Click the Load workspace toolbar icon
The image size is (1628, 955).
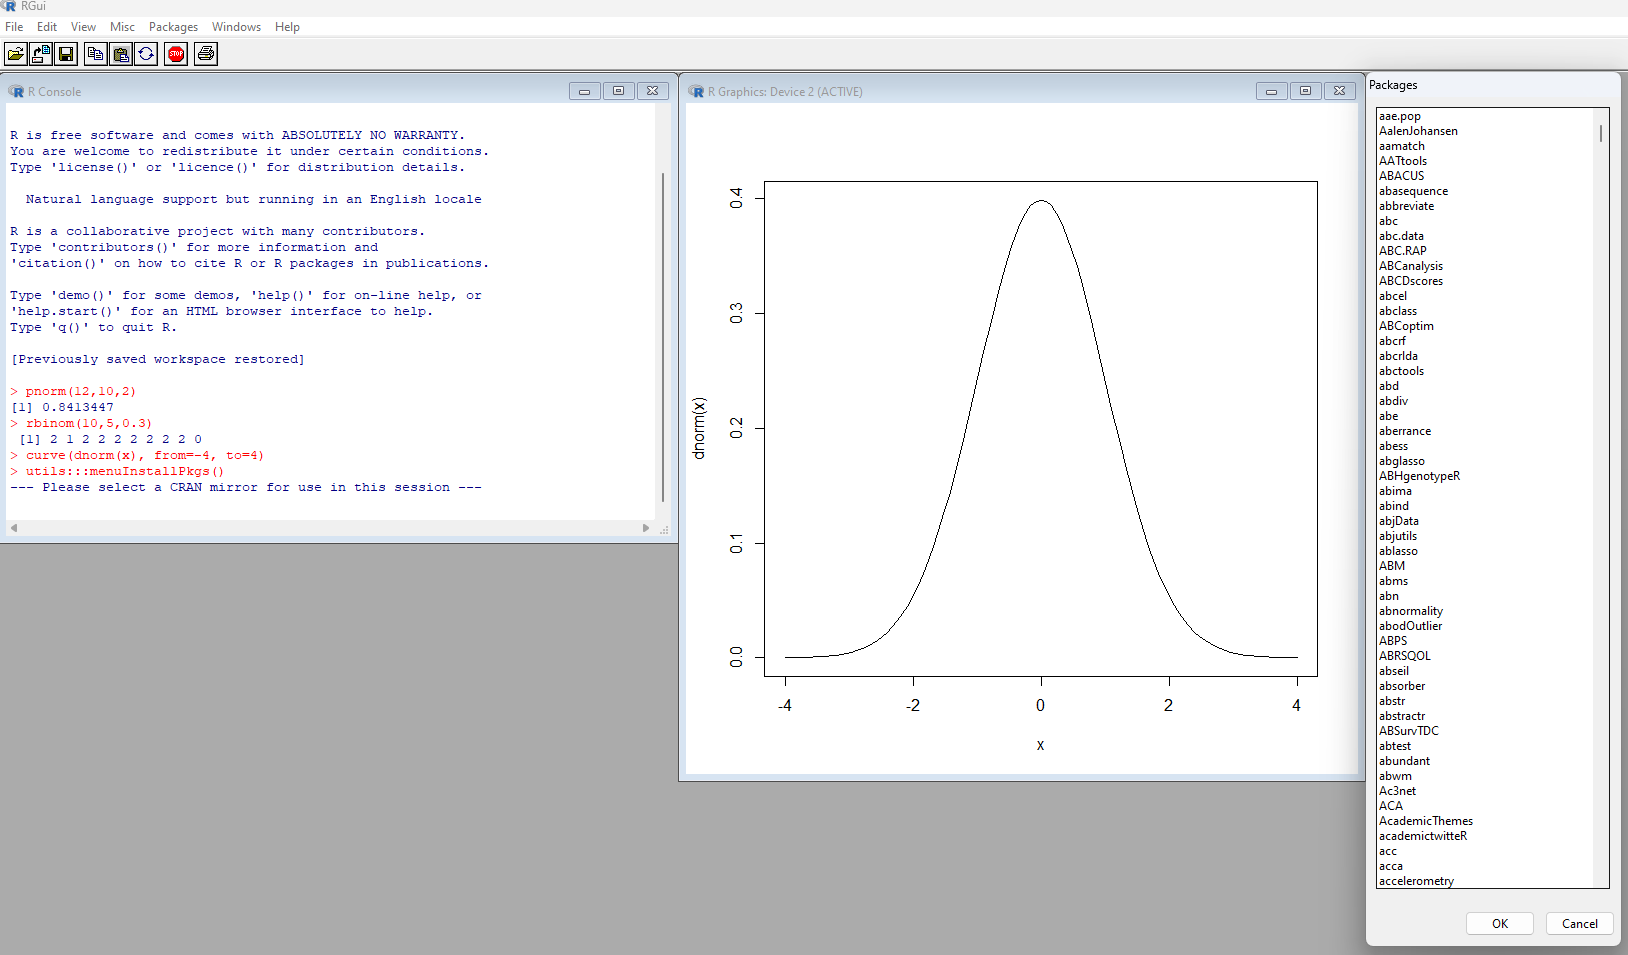click(41, 54)
